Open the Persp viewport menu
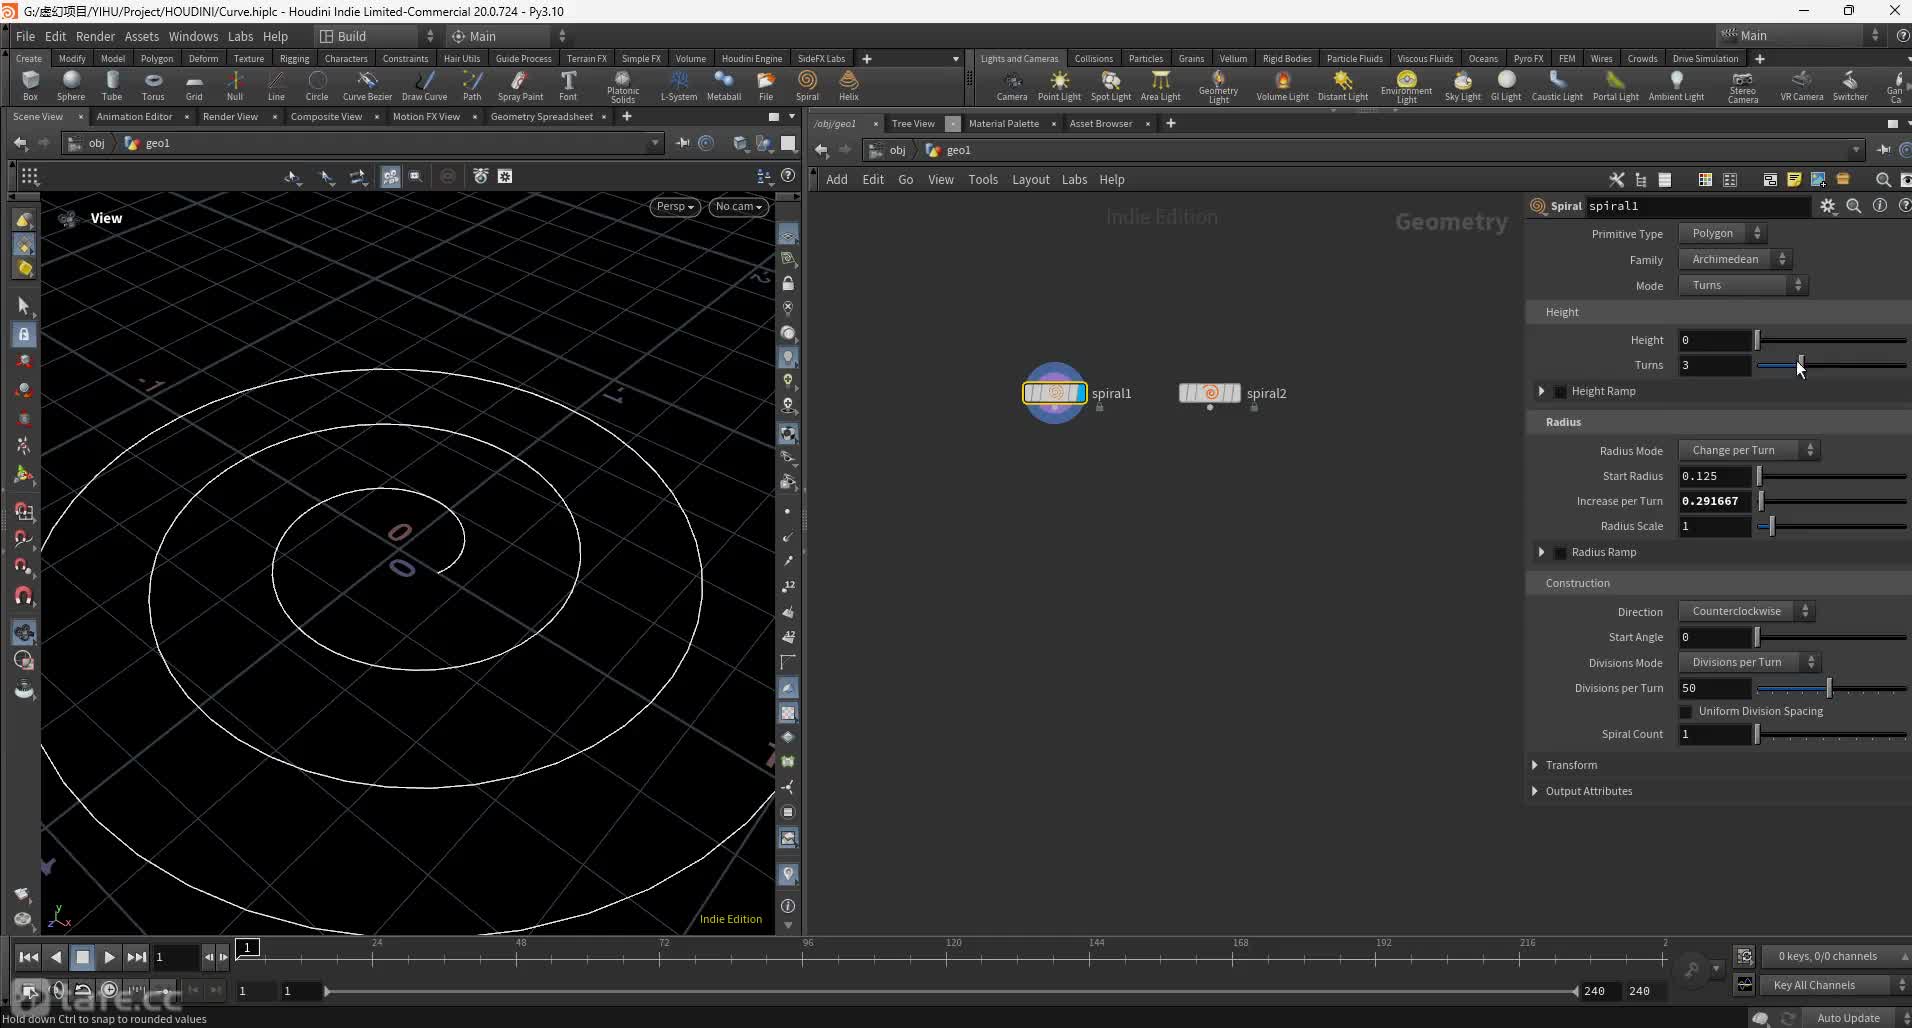This screenshot has width=1912, height=1028. tap(675, 206)
